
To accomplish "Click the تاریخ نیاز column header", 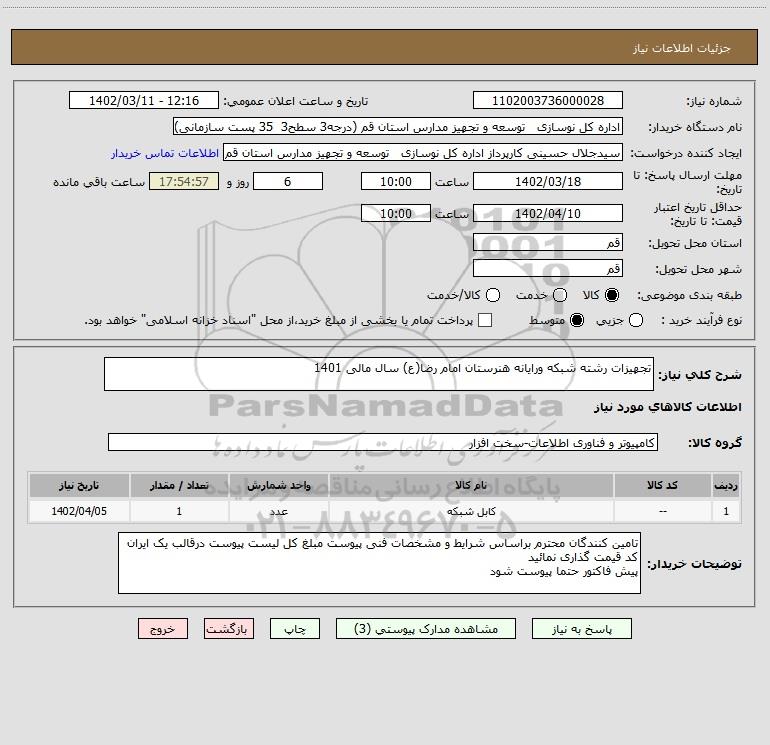I will (x=79, y=485).
